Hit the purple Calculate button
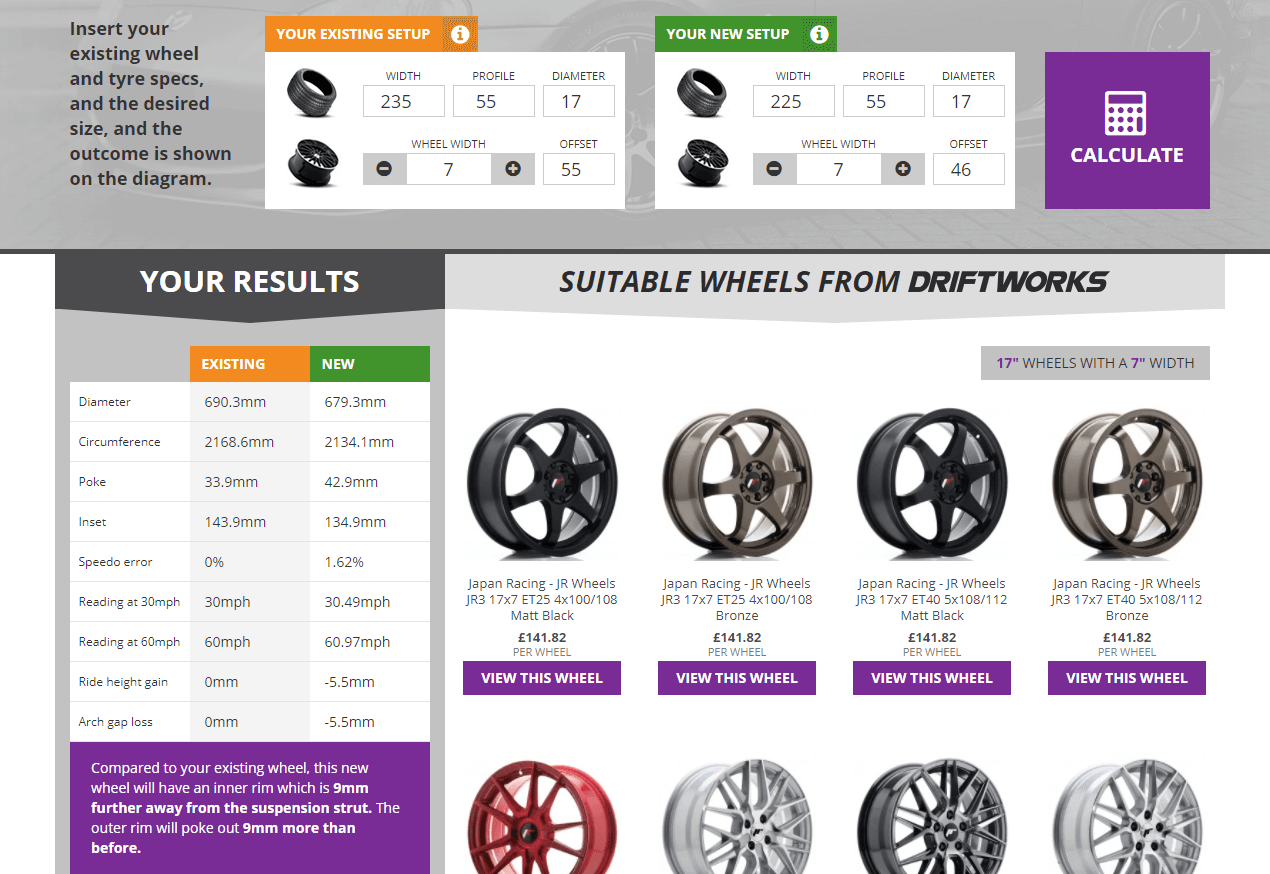 [x=1127, y=130]
